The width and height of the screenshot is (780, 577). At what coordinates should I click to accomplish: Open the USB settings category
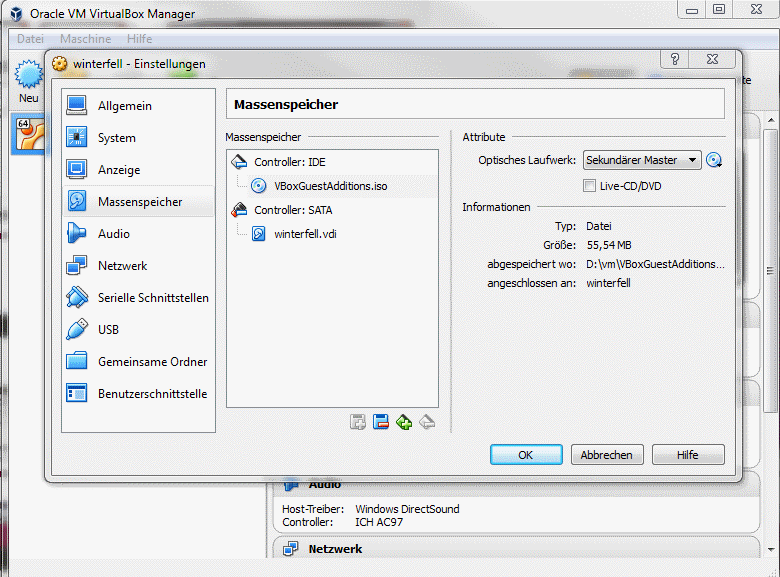[x=138, y=329]
